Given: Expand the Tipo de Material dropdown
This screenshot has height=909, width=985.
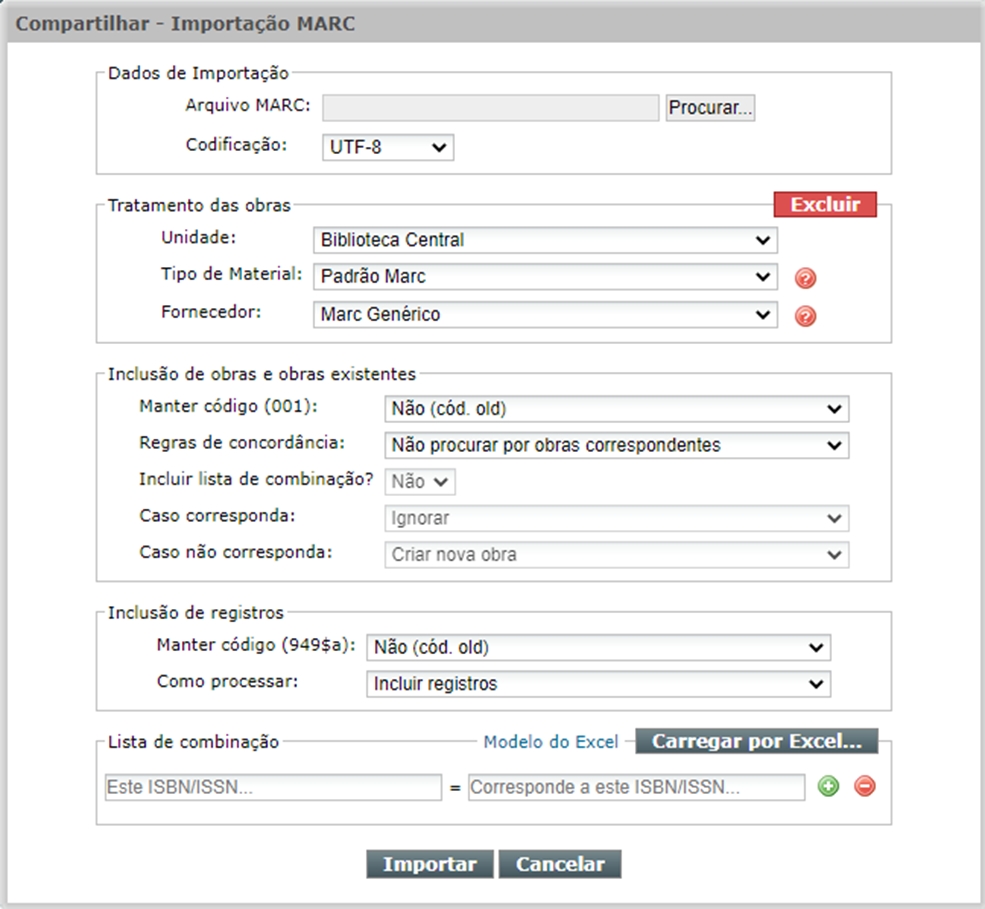Looking at the screenshot, I should point(545,276).
